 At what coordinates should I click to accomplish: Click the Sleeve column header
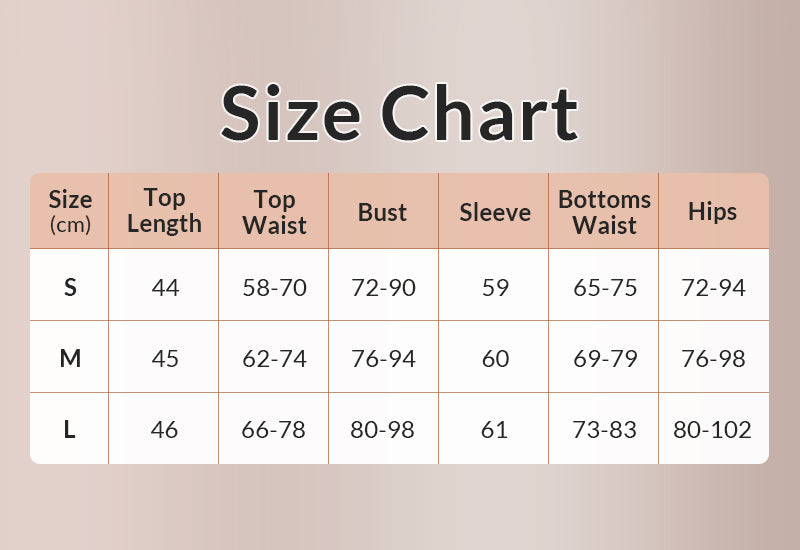coord(495,212)
